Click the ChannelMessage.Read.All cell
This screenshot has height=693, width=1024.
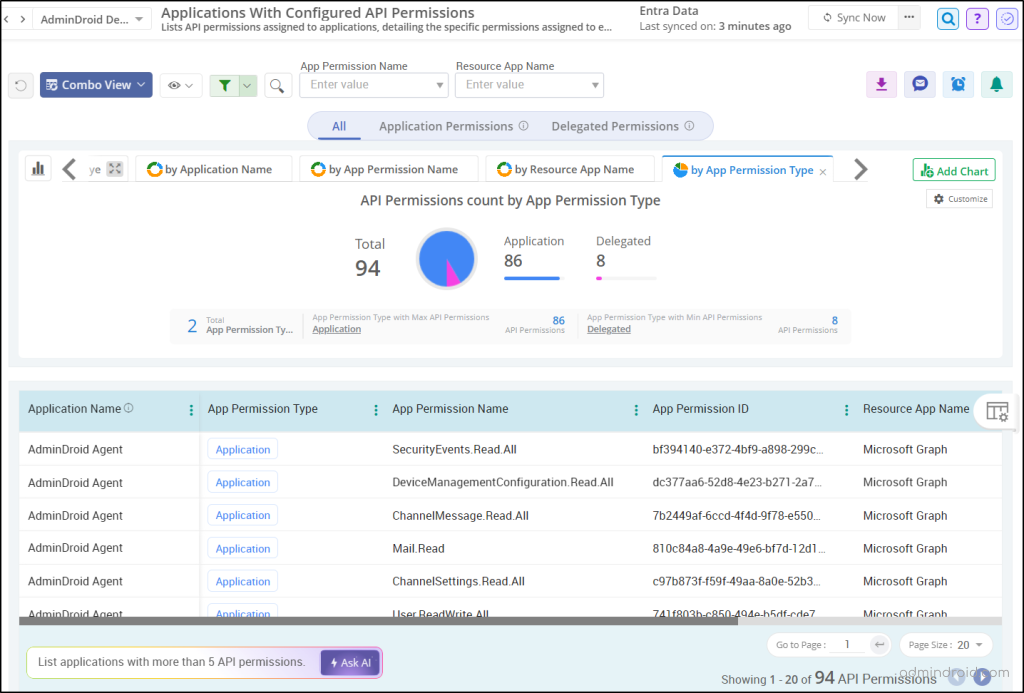point(460,515)
